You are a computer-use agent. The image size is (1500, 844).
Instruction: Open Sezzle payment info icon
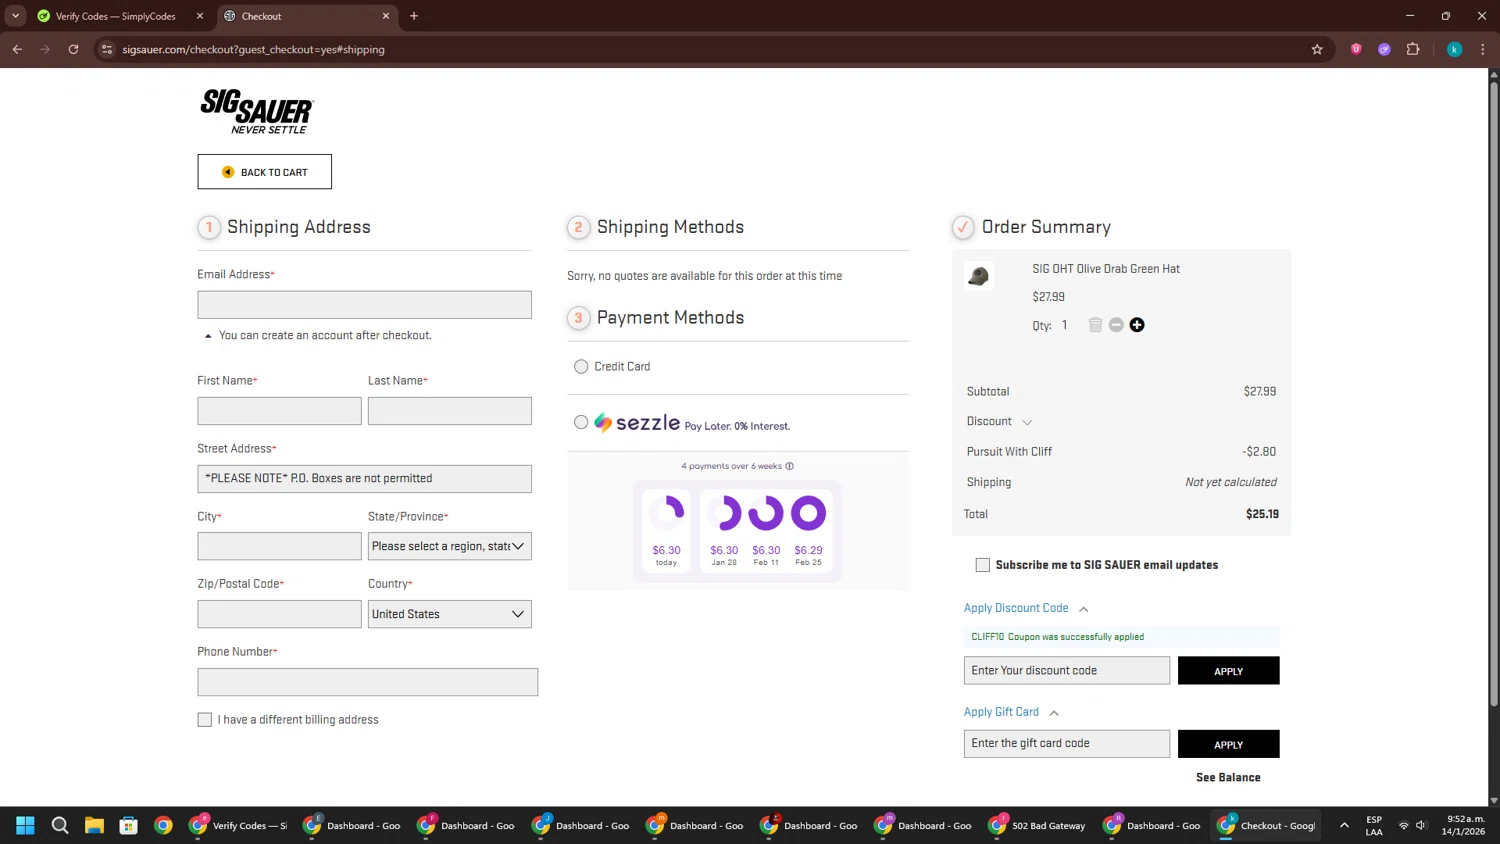790,466
